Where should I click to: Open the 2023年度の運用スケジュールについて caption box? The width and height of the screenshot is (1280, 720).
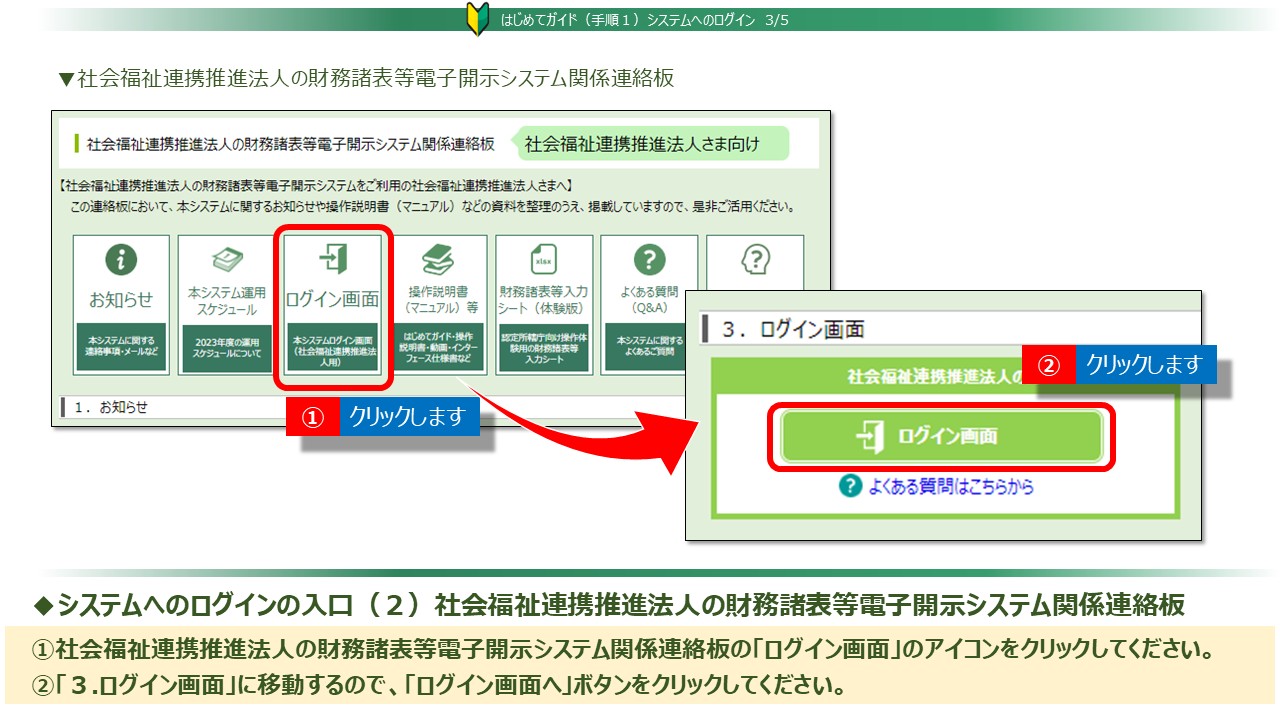[x=227, y=347]
